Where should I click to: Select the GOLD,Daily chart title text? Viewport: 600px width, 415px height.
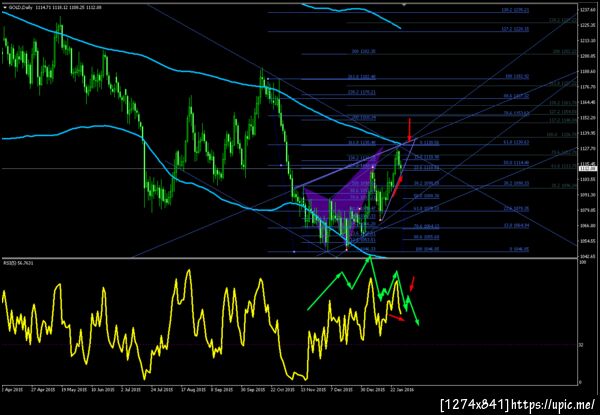coord(20,7)
